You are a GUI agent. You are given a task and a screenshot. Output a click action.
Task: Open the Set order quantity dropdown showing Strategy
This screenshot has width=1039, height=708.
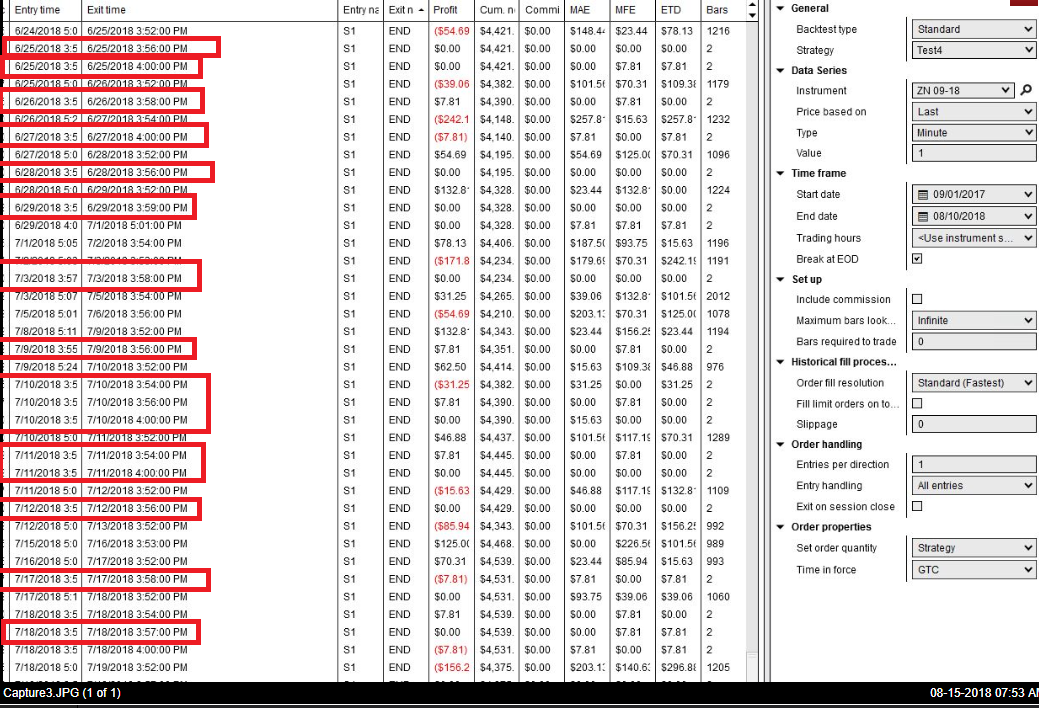point(973,548)
